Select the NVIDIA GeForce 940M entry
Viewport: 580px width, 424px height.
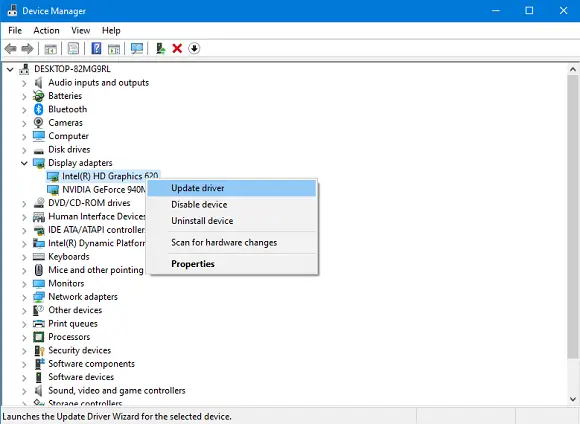(x=96, y=190)
